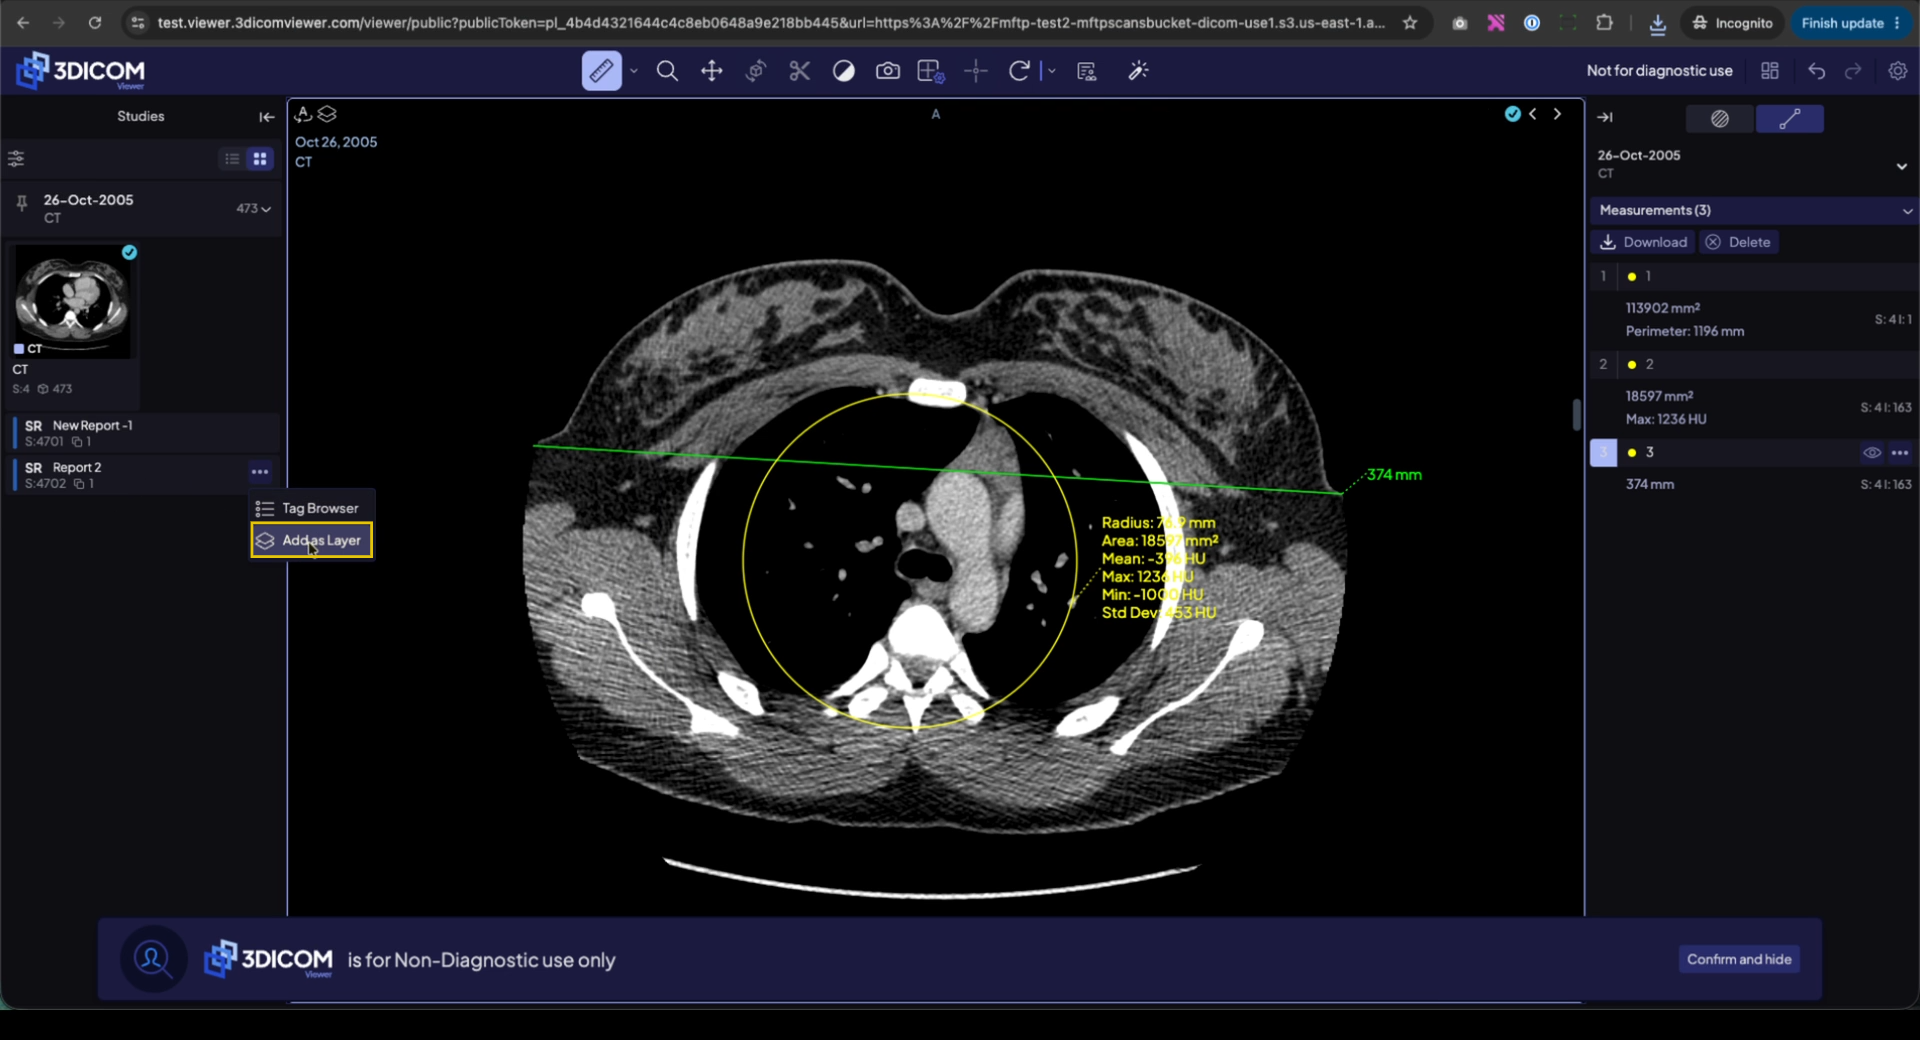Download the measurements
Screen dimensions: 1920x1040
1644,242
